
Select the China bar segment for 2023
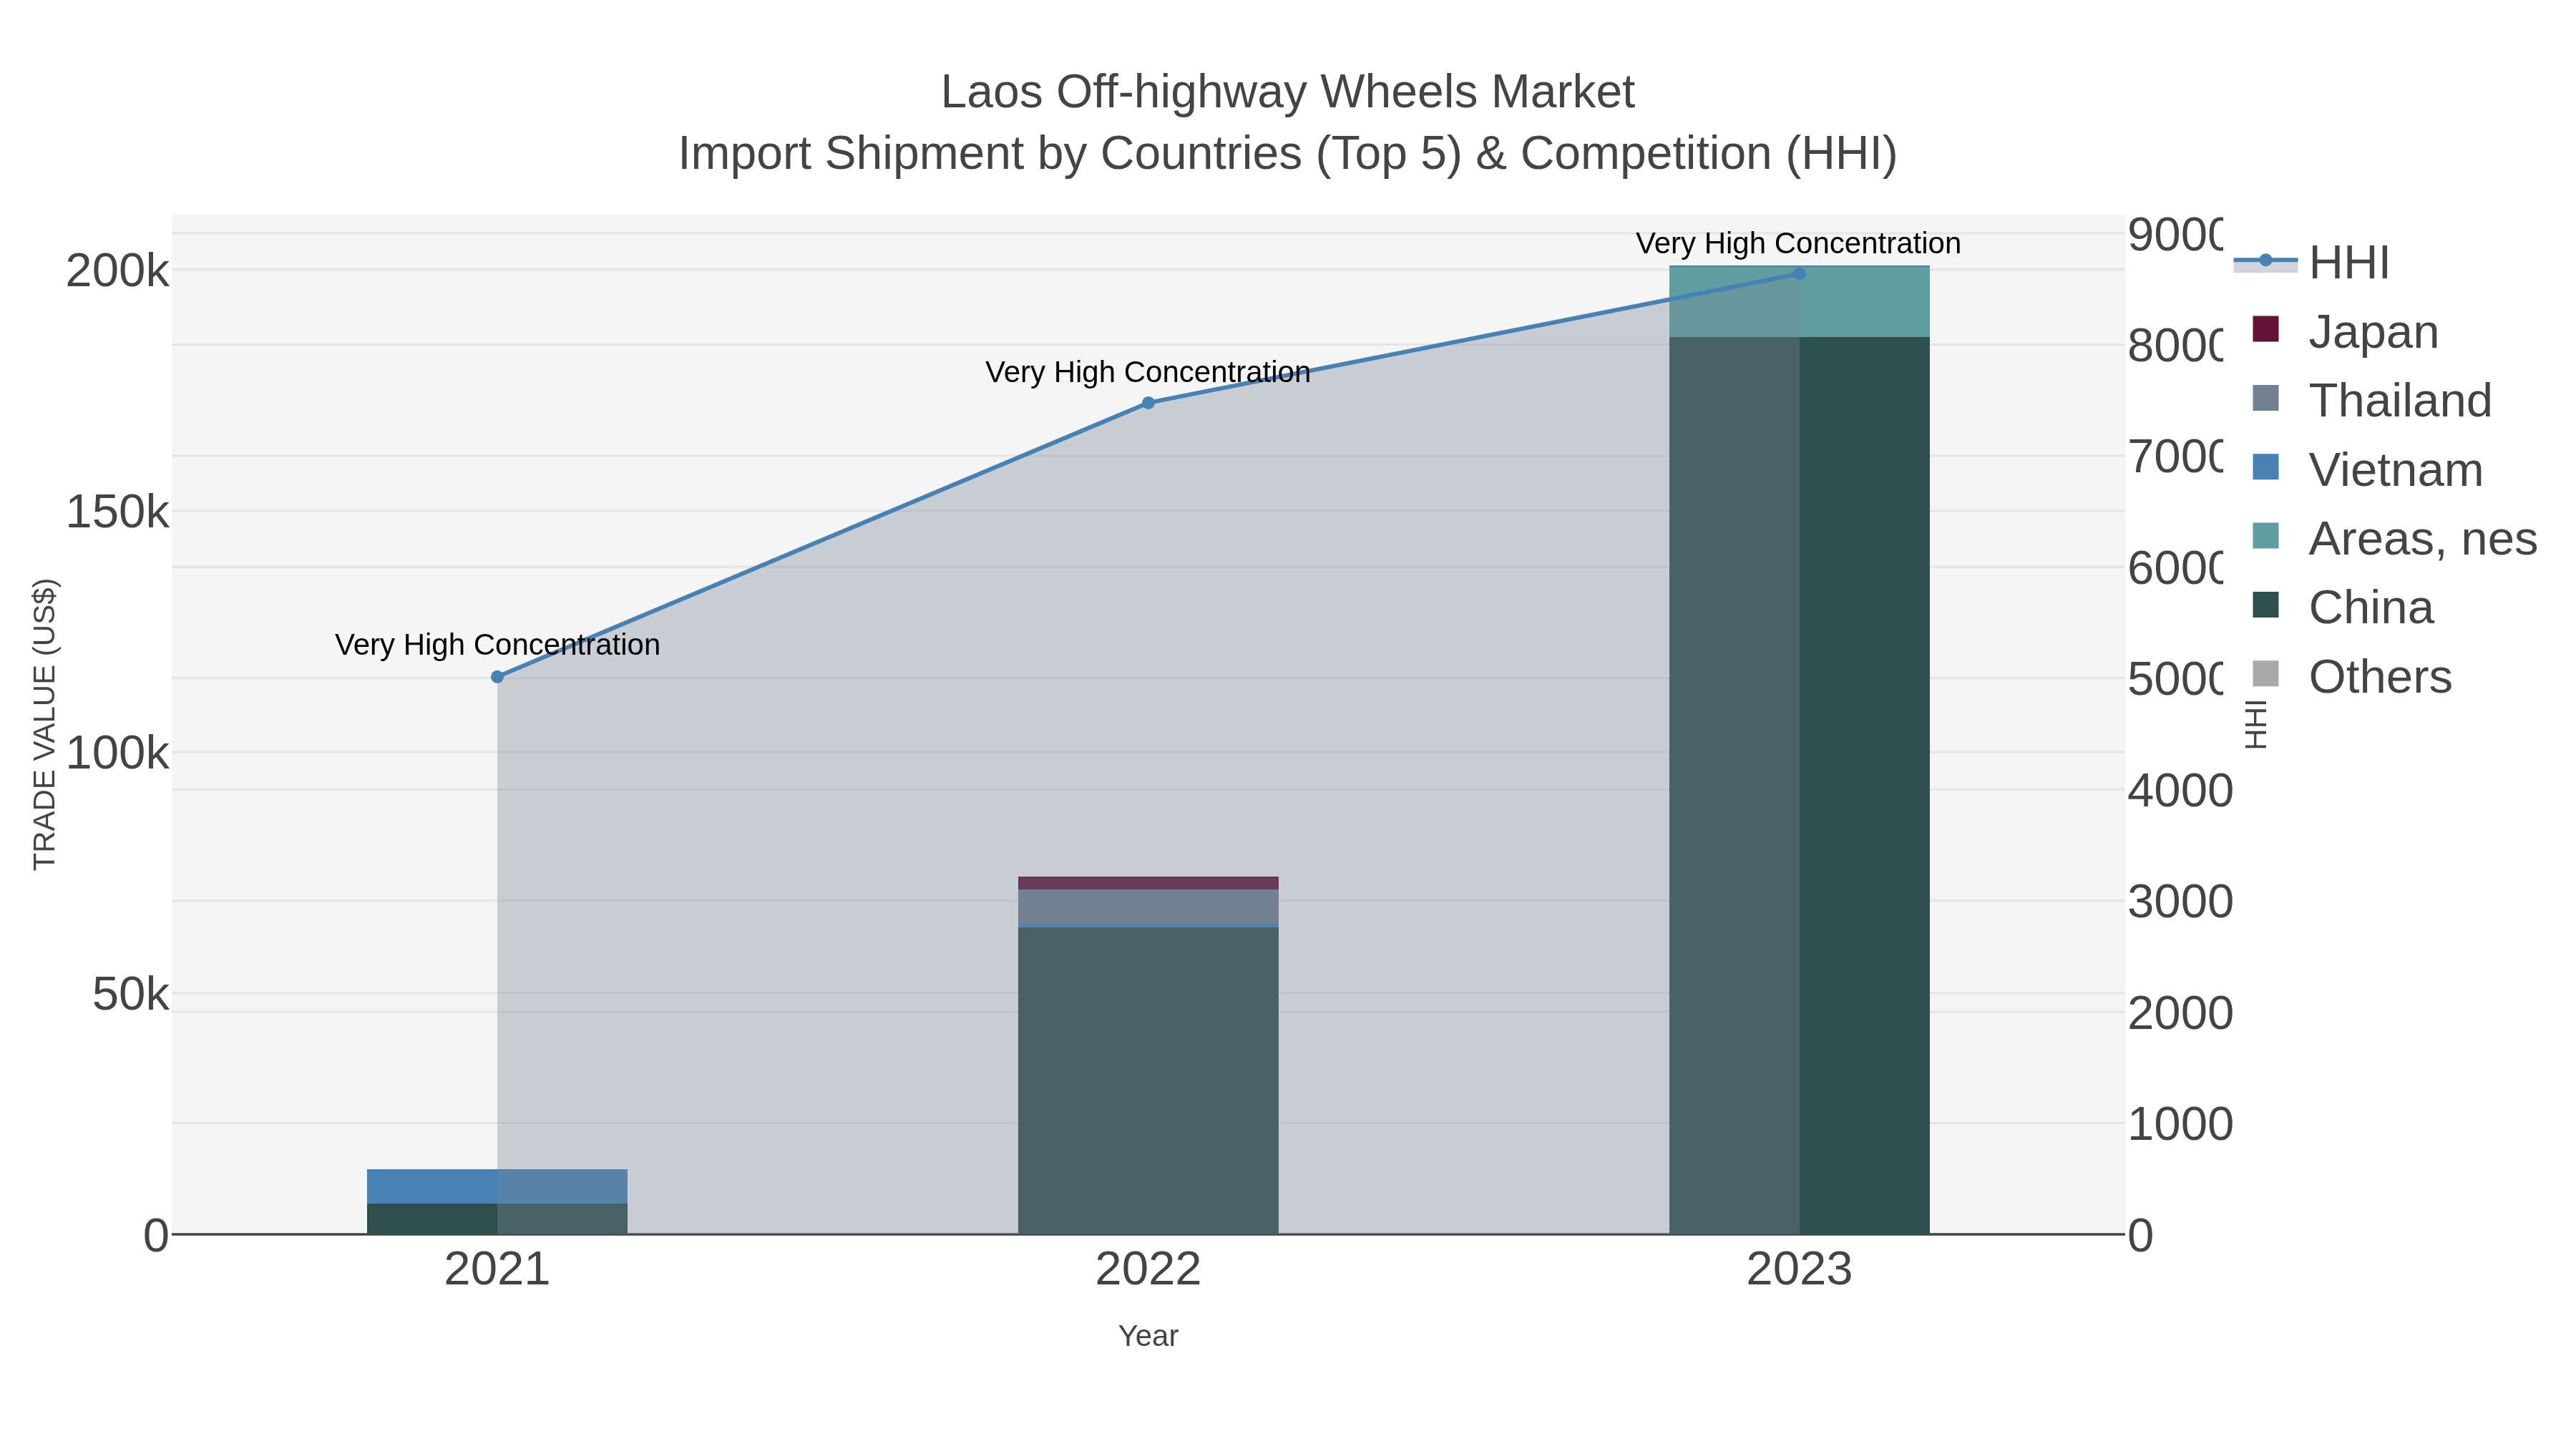1799,785
